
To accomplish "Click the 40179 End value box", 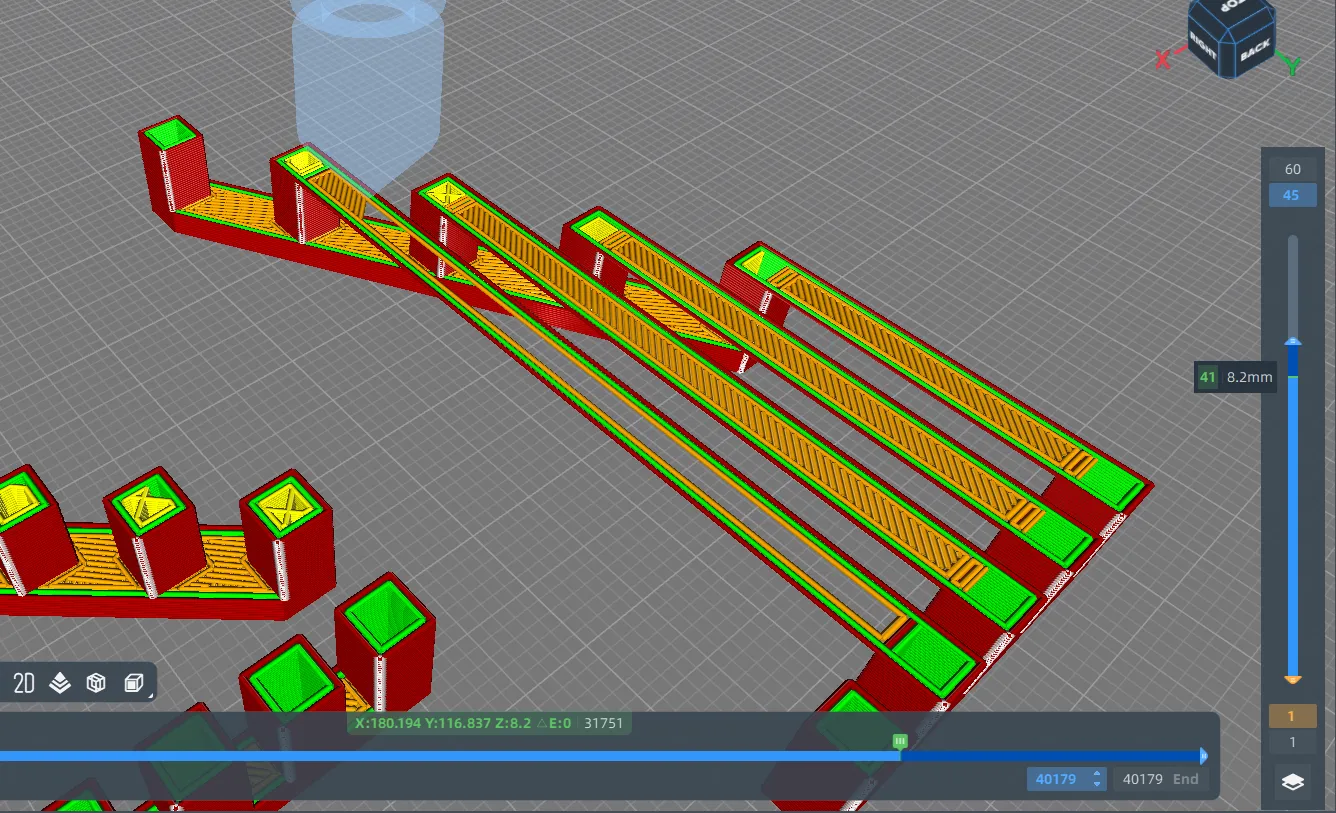I will (x=1161, y=779).
